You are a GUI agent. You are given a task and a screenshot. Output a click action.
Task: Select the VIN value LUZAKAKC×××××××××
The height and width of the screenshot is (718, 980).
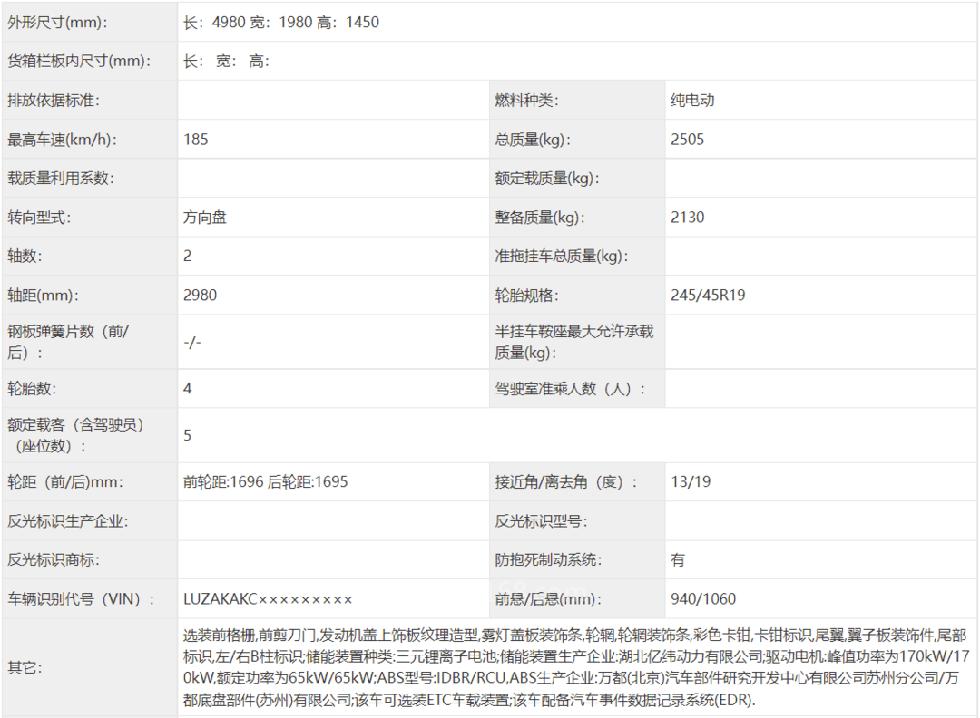268,599
